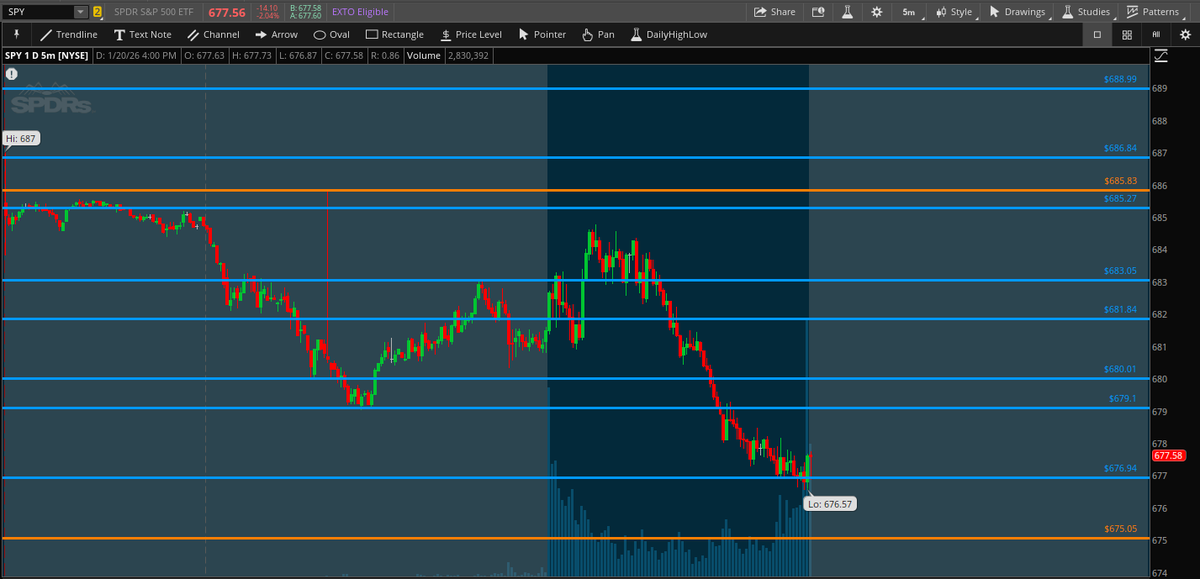Select the $680.01 price level label
This screenshot has width=1200, height=579.
[x=1120, y=369]
